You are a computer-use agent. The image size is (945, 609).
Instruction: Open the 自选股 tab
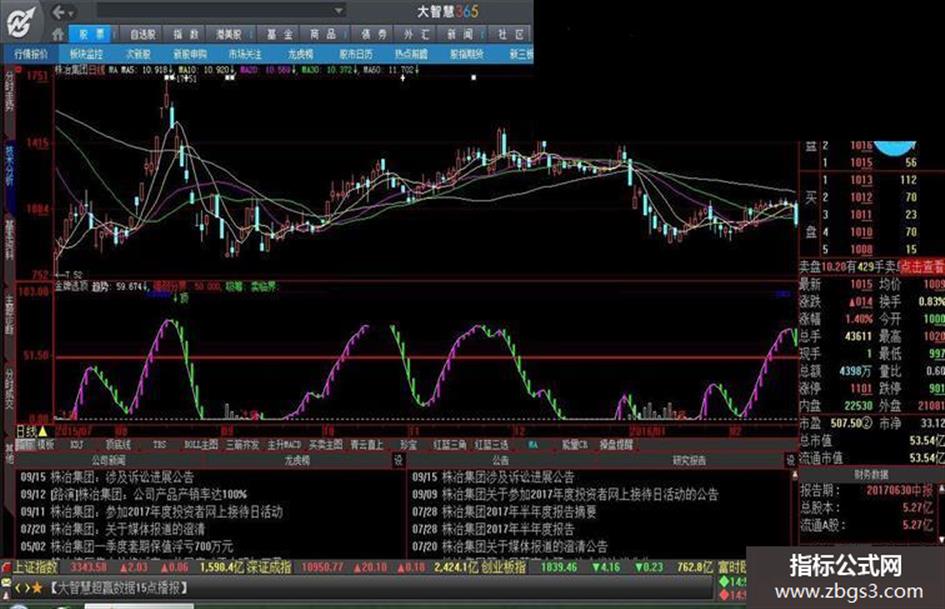pyautogui.click(x=143, y=34)
